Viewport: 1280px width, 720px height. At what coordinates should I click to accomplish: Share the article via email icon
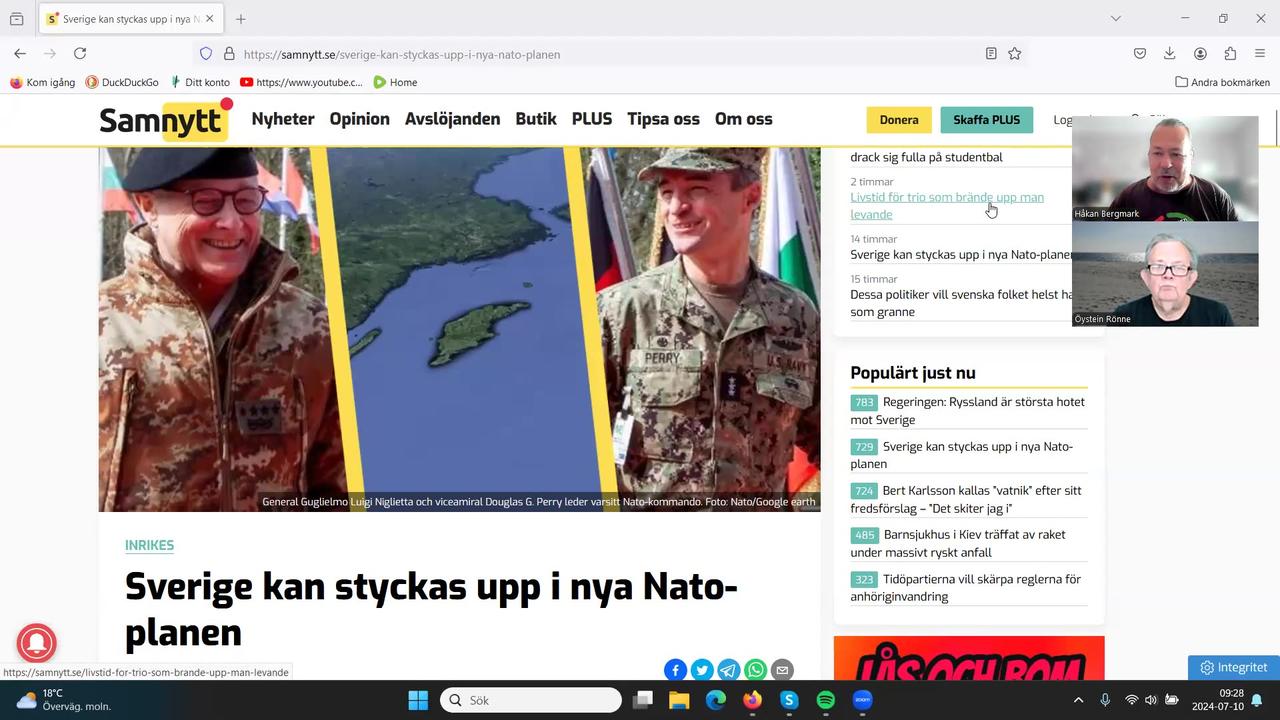click(783, 670)
